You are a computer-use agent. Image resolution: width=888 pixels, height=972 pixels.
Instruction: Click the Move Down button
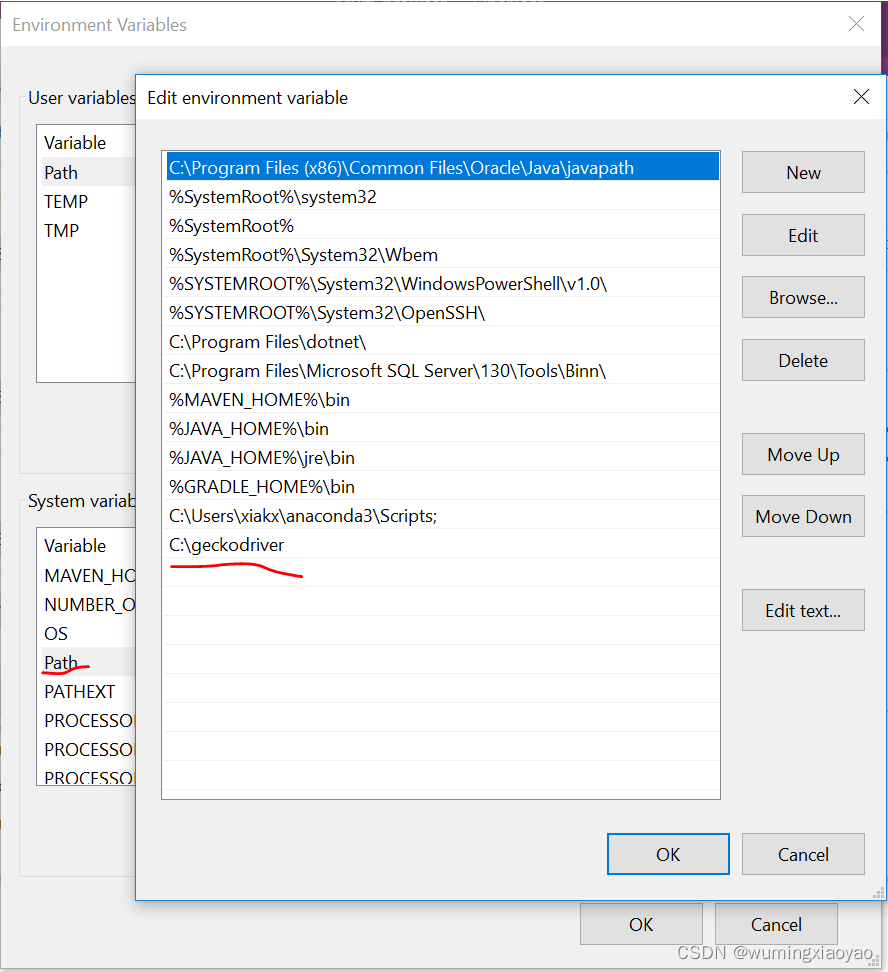pyautogui.click(x=803, y=516)
